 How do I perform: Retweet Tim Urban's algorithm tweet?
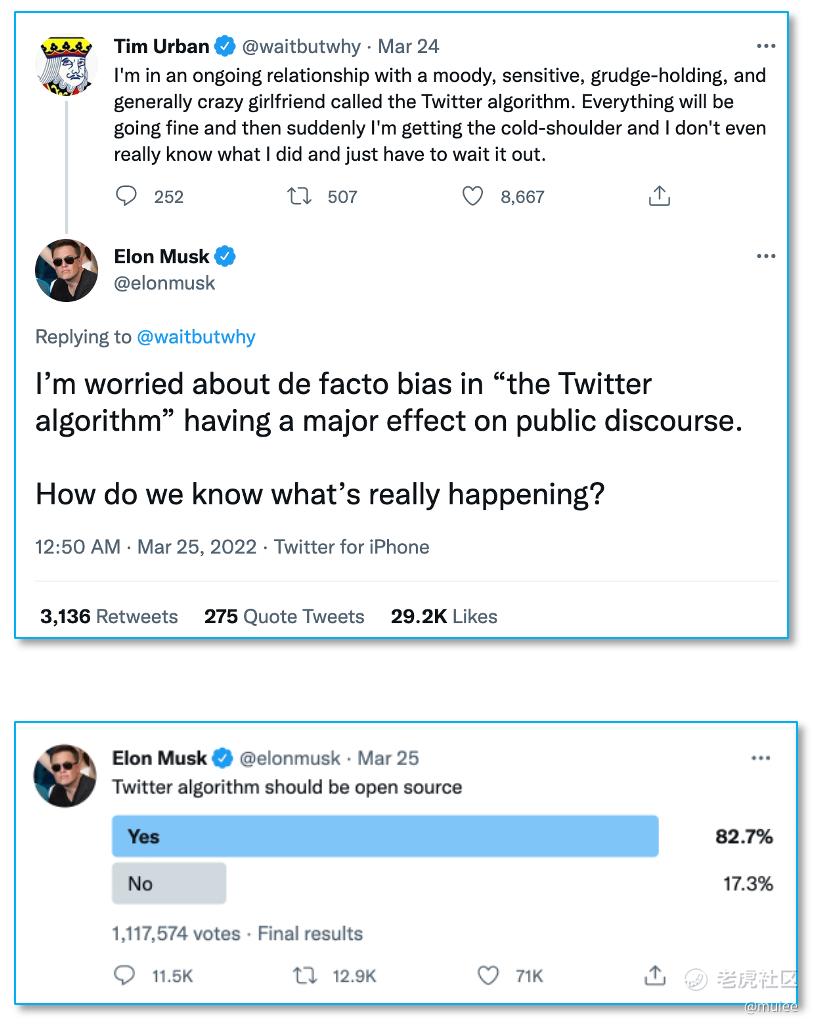click(299, 196)
